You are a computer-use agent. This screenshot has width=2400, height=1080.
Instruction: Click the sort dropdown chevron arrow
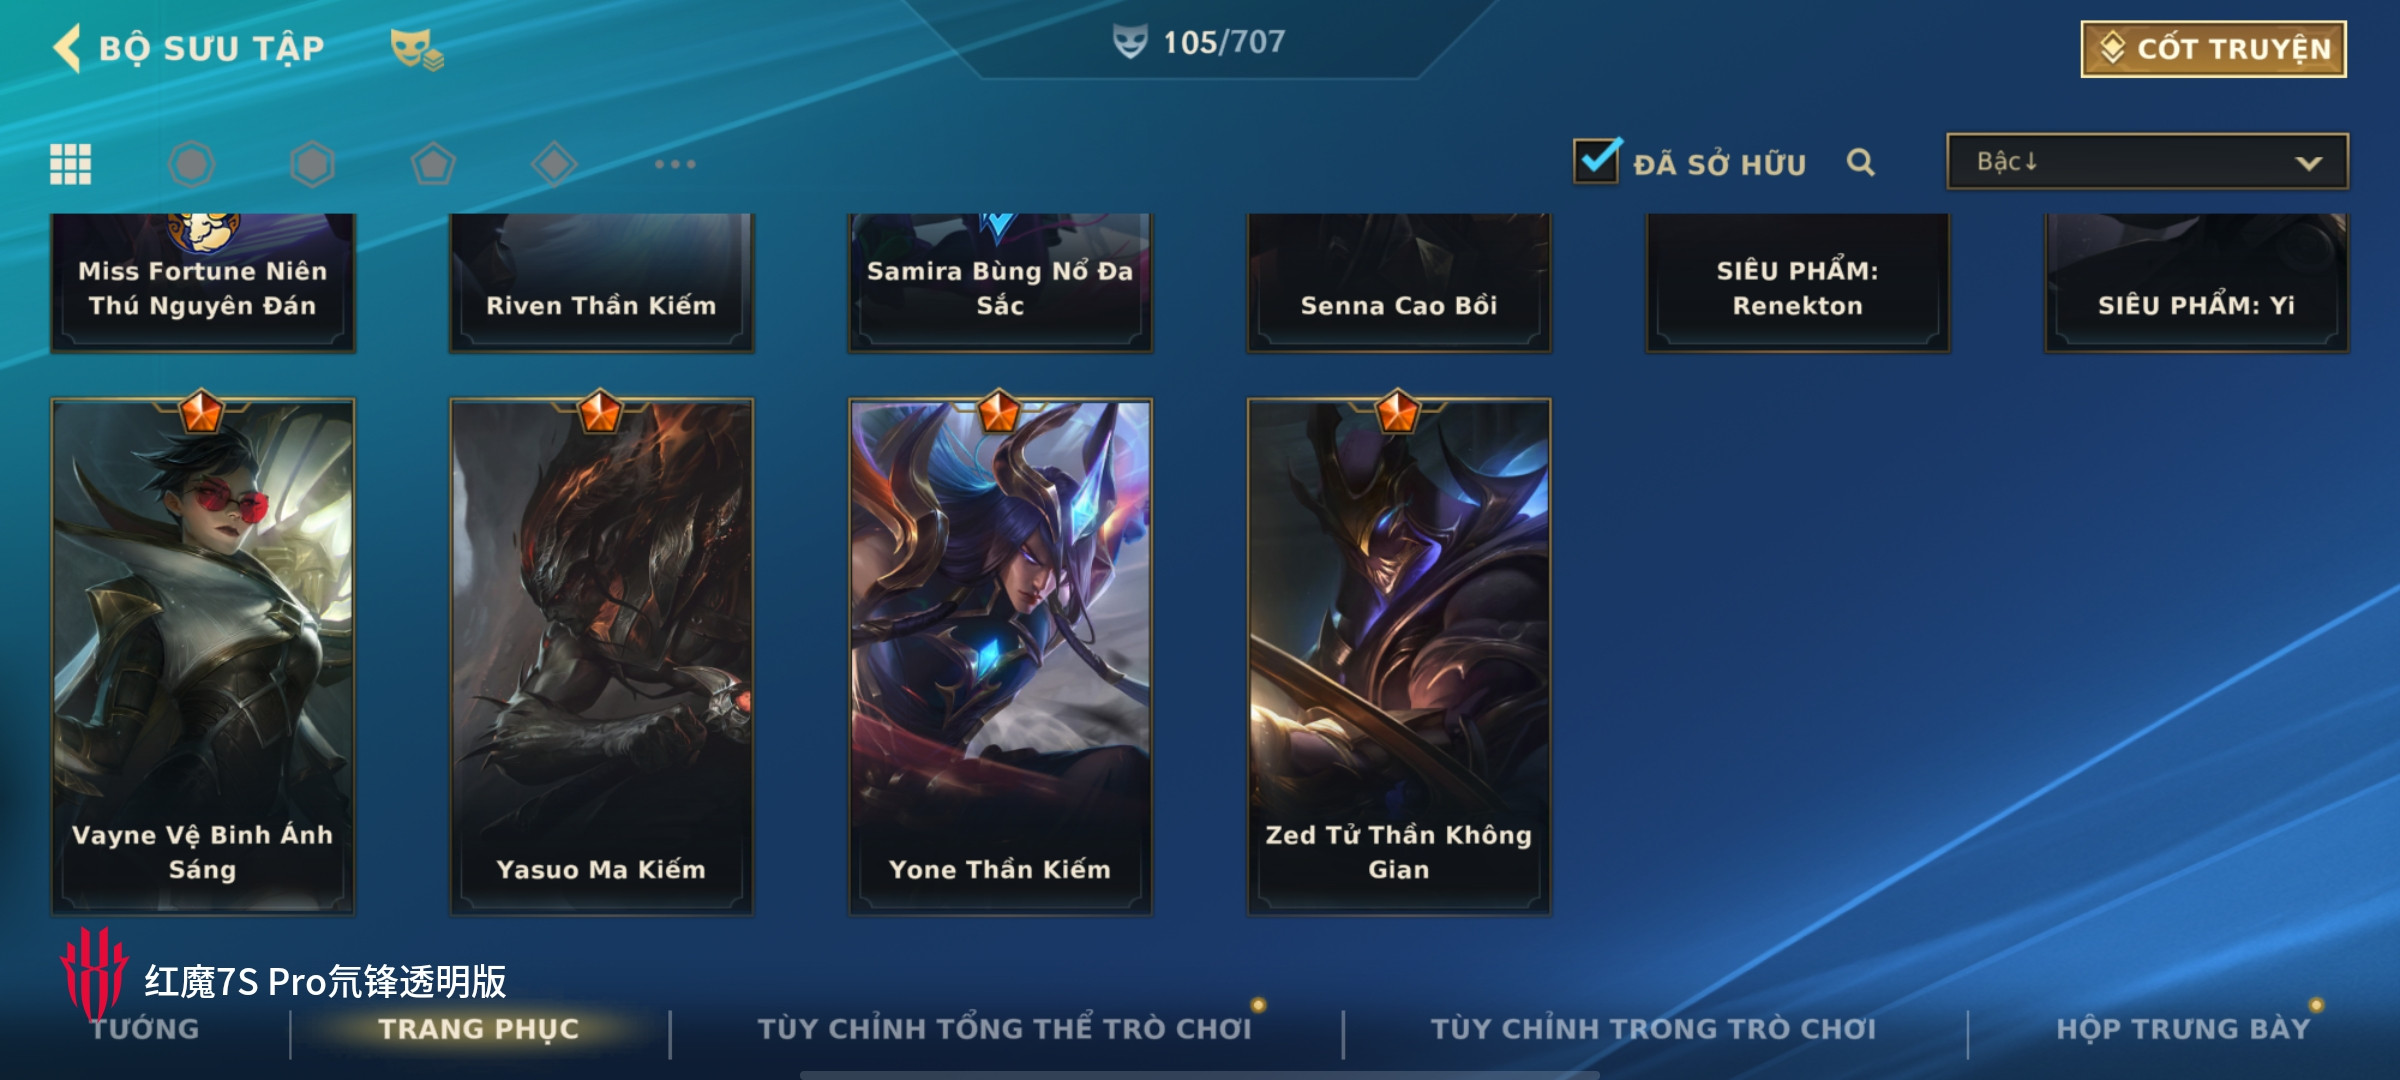(x=2308, y=163)
